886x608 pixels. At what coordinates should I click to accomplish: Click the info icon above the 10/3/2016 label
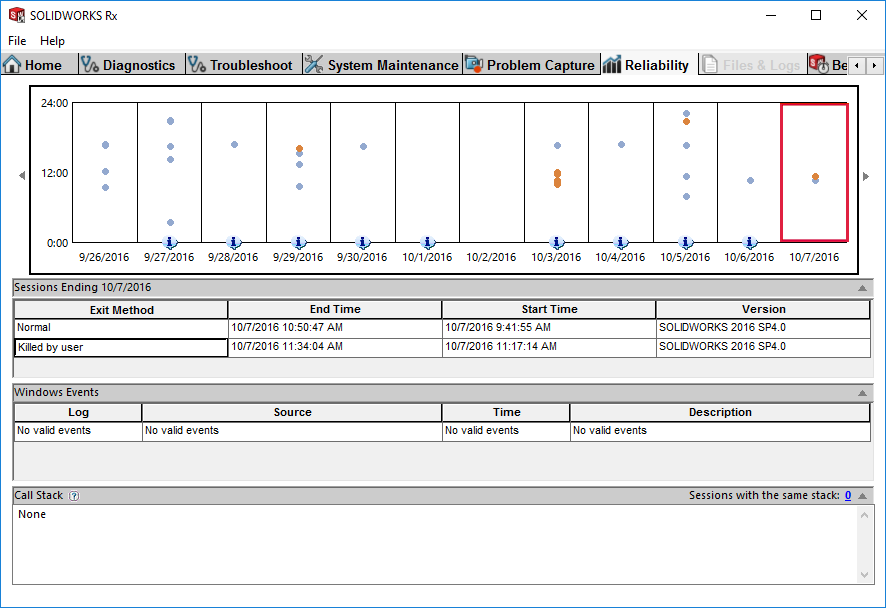pos(557,242)
